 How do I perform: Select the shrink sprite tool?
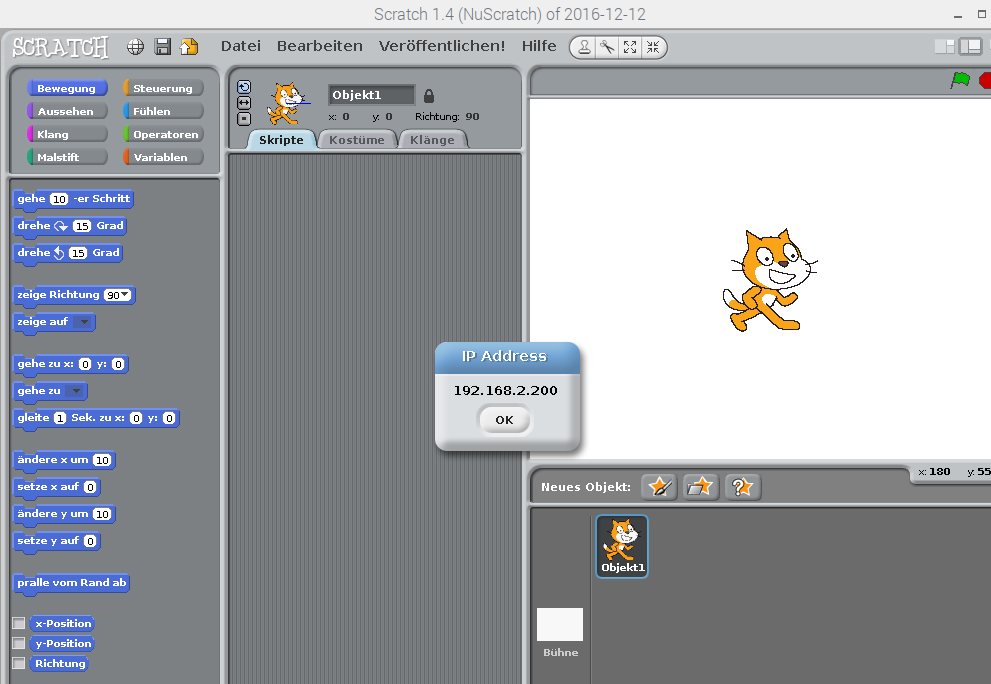pyautogui.click(x=653, y=47)
